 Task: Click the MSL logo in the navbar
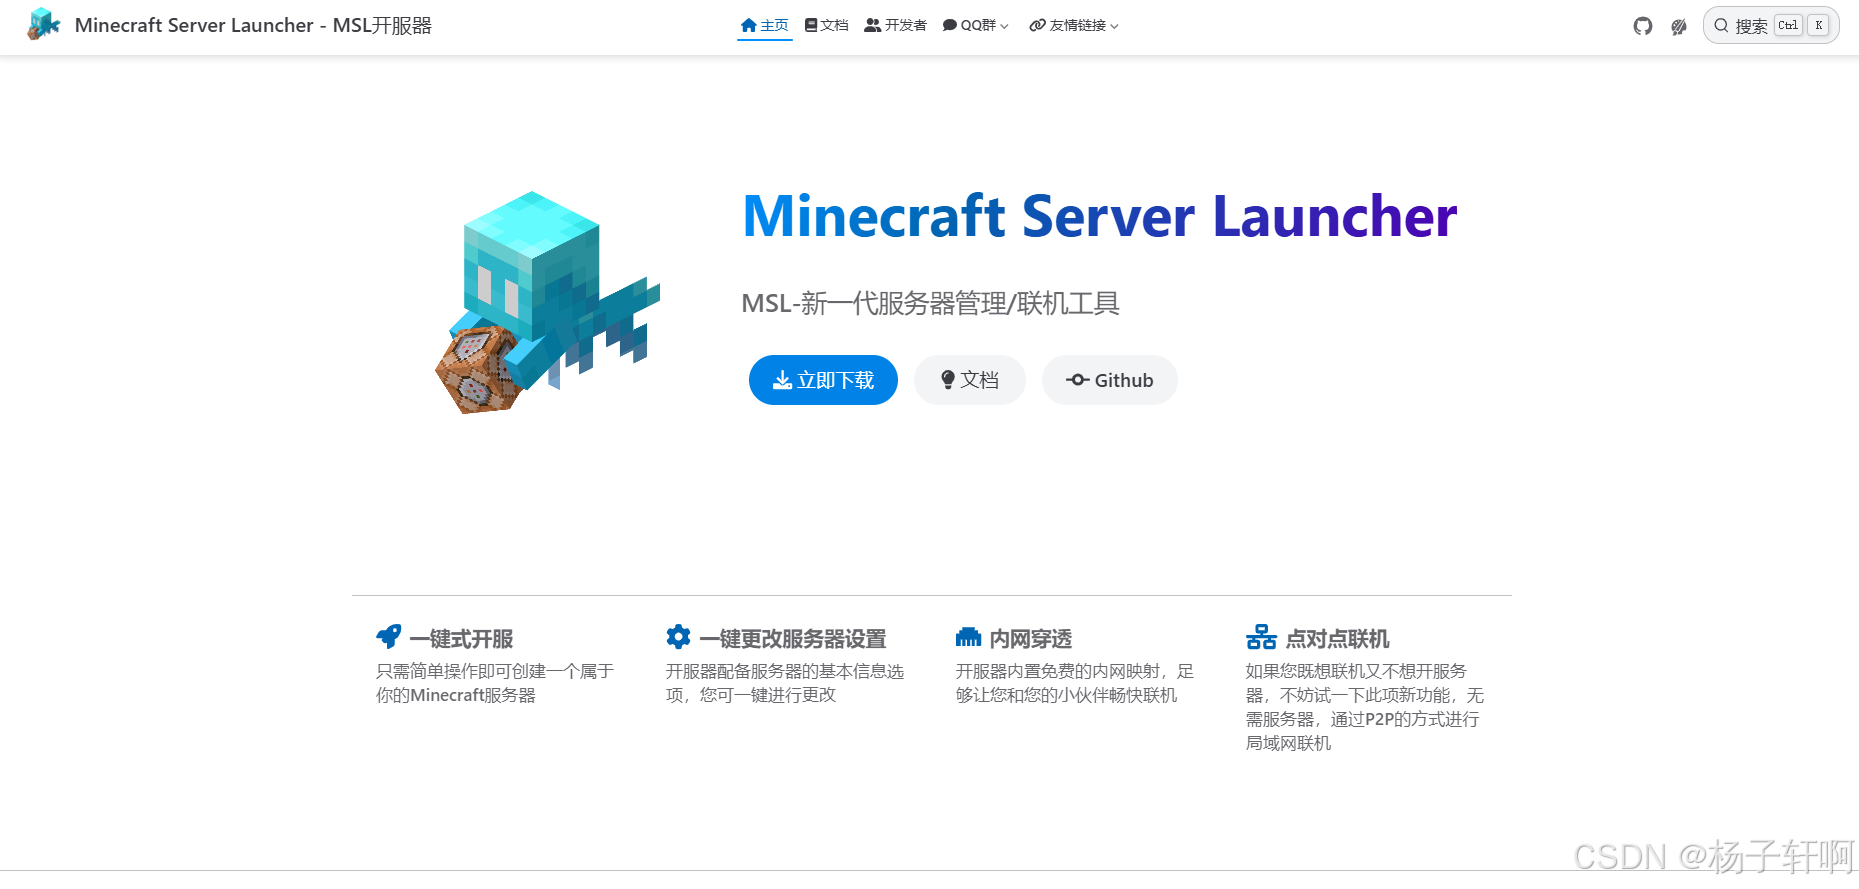tap(44, 25)
